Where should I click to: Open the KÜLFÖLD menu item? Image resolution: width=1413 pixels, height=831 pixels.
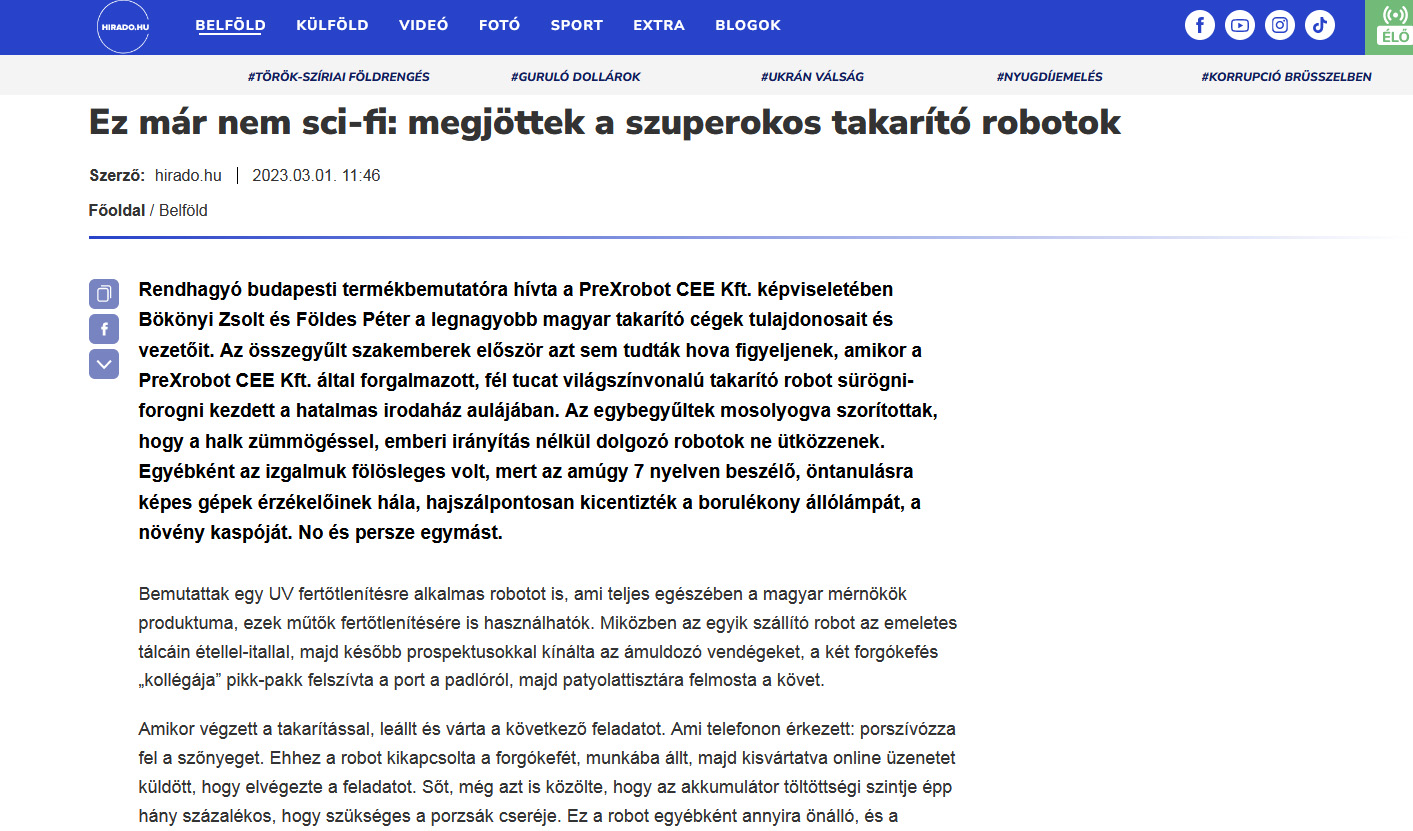pos(332,26)
